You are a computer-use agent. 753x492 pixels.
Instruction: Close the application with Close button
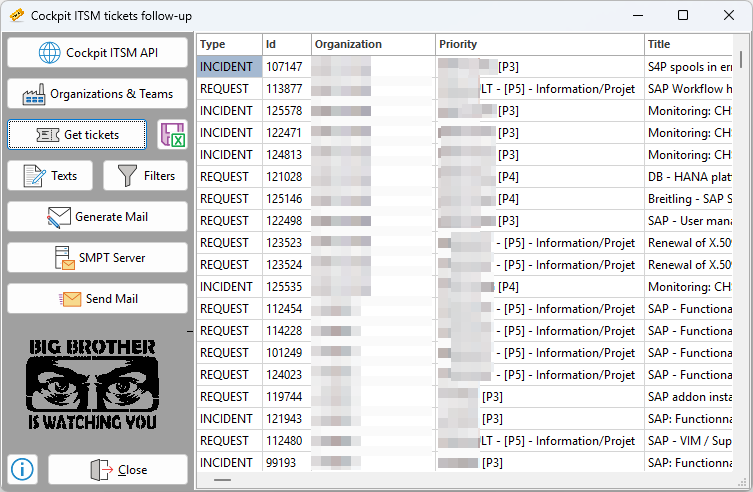coord(118,470)
